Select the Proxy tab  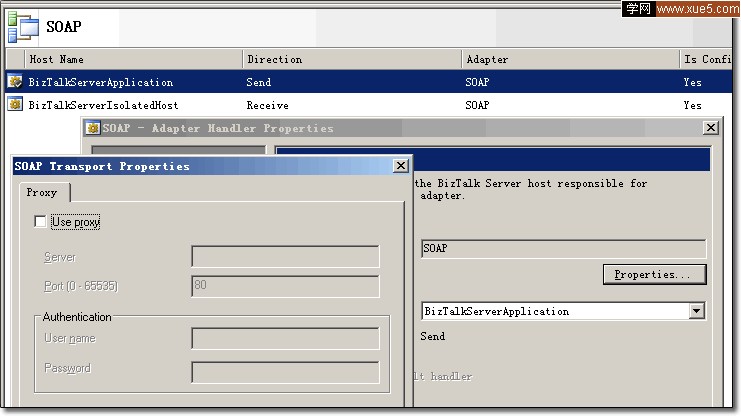[x=43, y=192]
